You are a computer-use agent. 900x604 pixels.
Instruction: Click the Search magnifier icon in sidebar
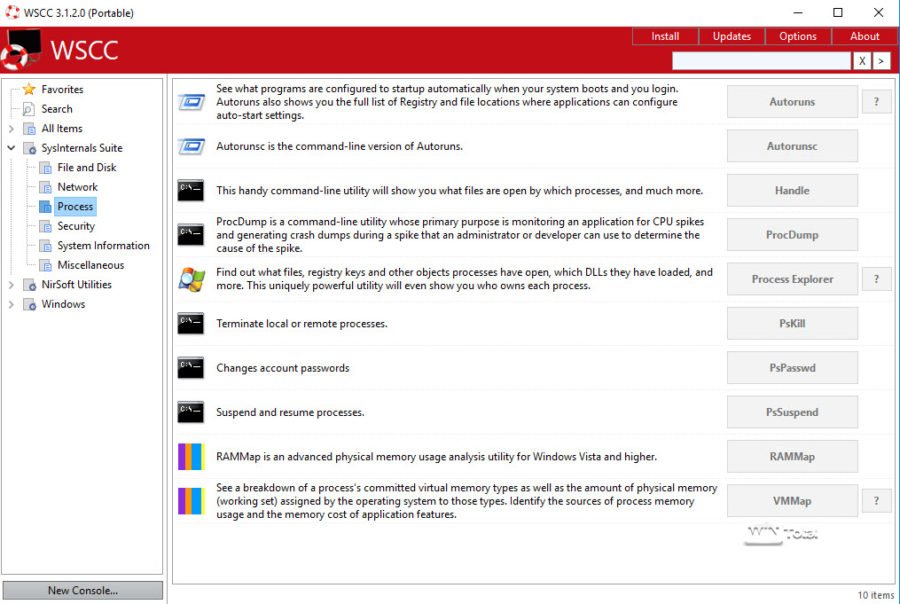28,108
